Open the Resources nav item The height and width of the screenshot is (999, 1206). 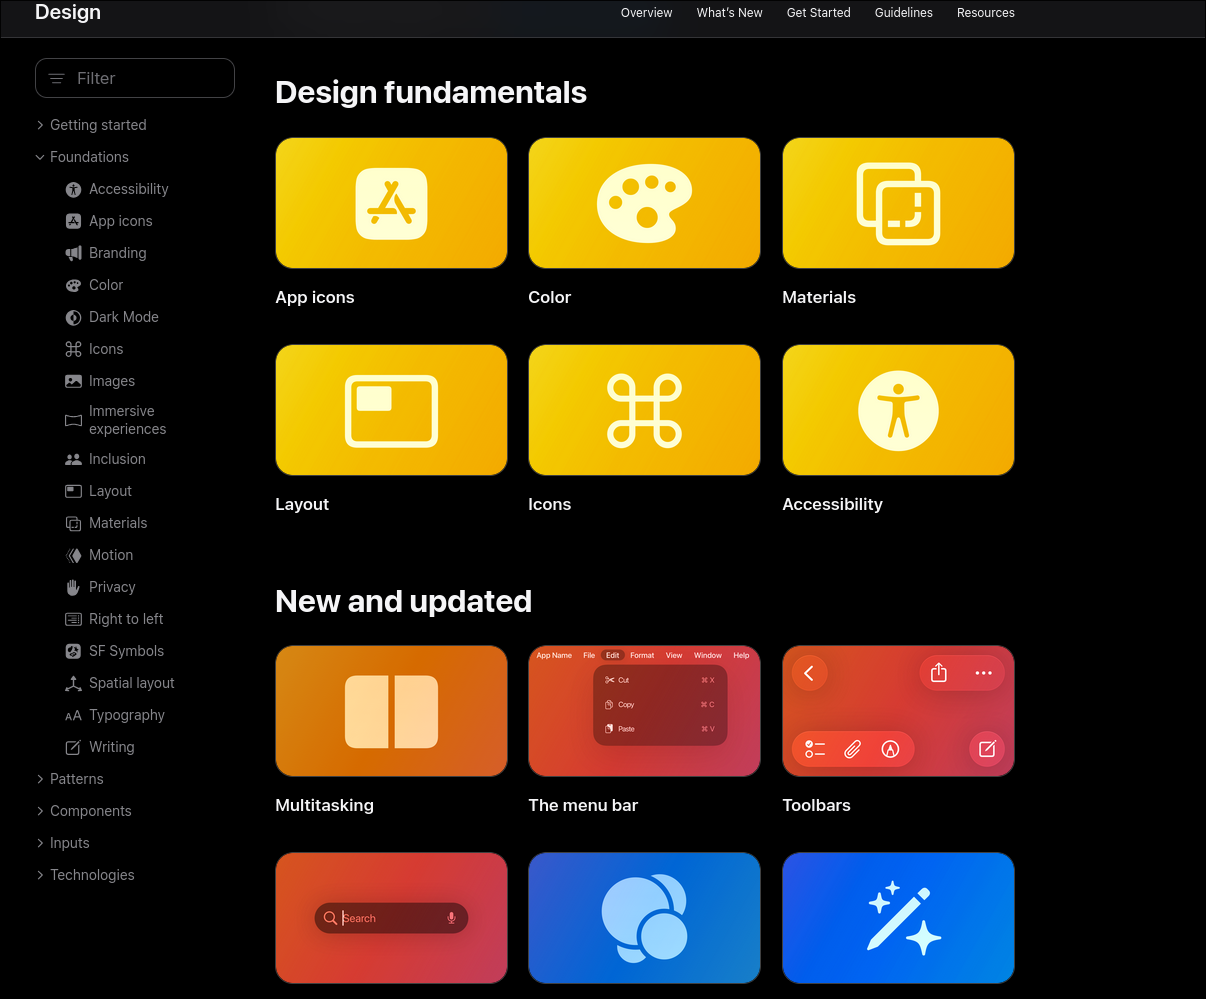click(x=985, y=13)
